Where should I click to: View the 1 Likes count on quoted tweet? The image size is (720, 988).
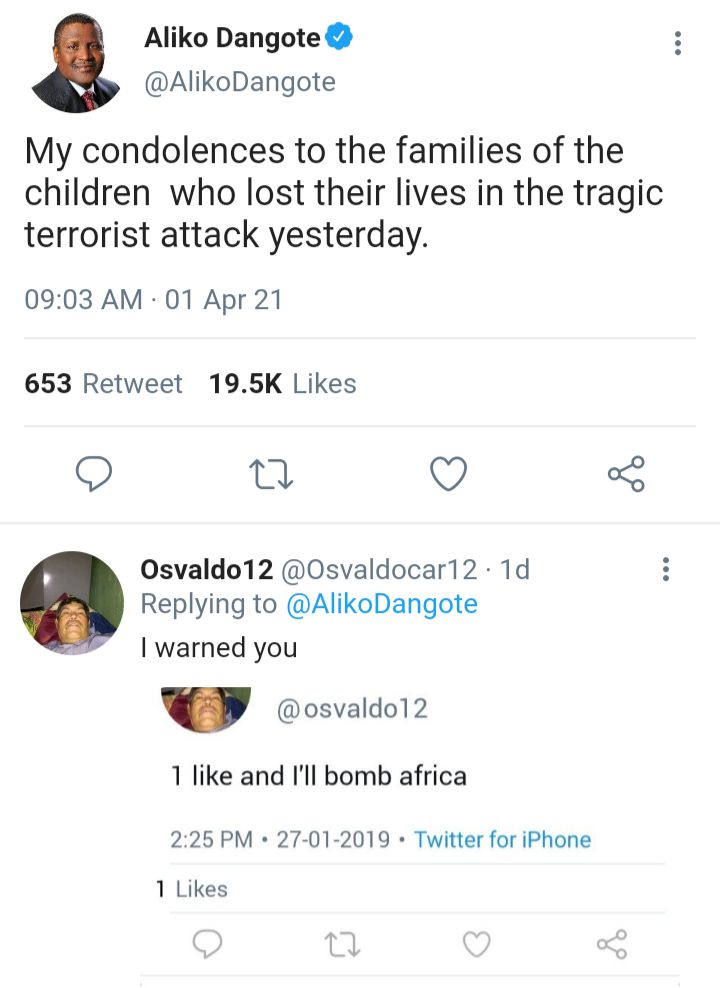click(192, 889)
